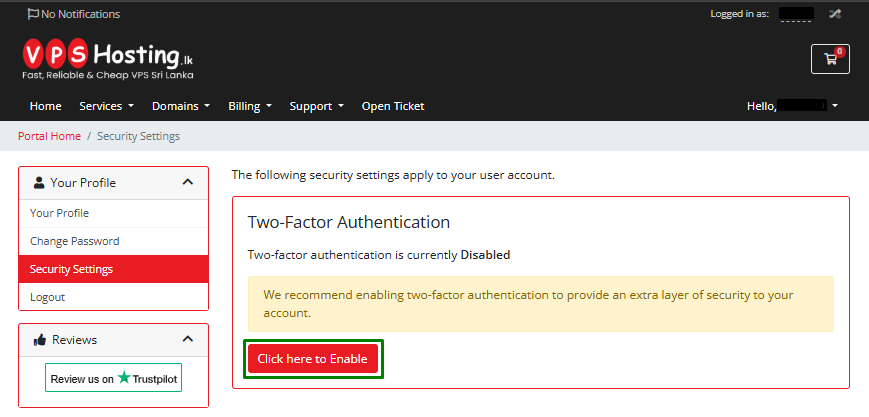Click the thumbs-up Reviews icon

(x=39, y=339)
